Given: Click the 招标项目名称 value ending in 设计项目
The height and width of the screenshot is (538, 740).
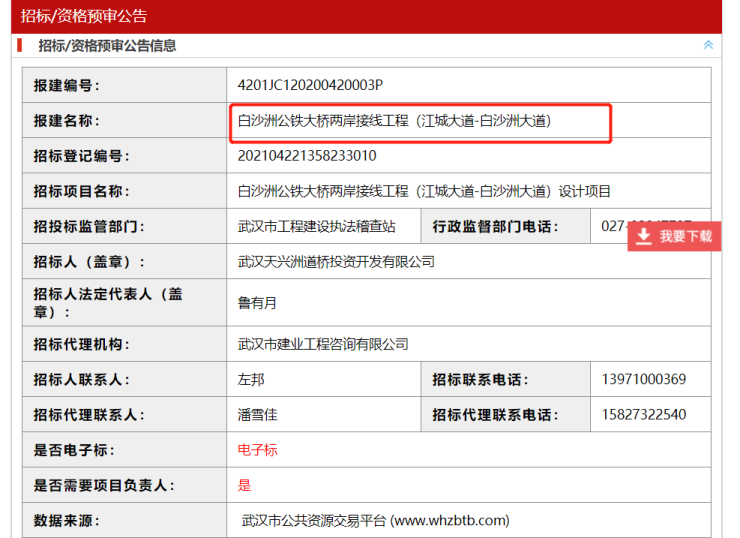Looking at the screenshot, I should point(423,191).
